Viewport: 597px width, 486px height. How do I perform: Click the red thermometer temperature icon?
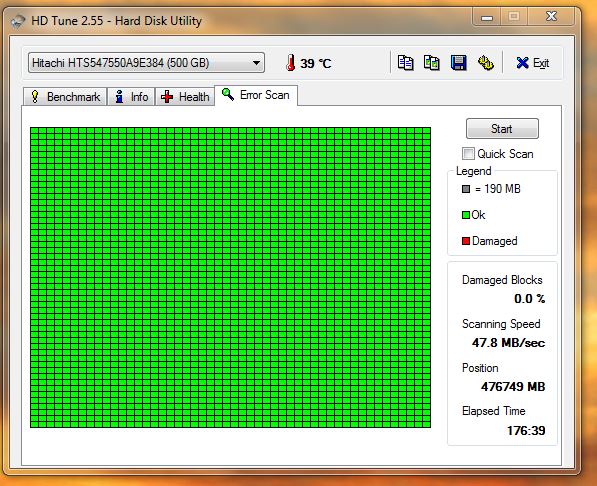291,63
